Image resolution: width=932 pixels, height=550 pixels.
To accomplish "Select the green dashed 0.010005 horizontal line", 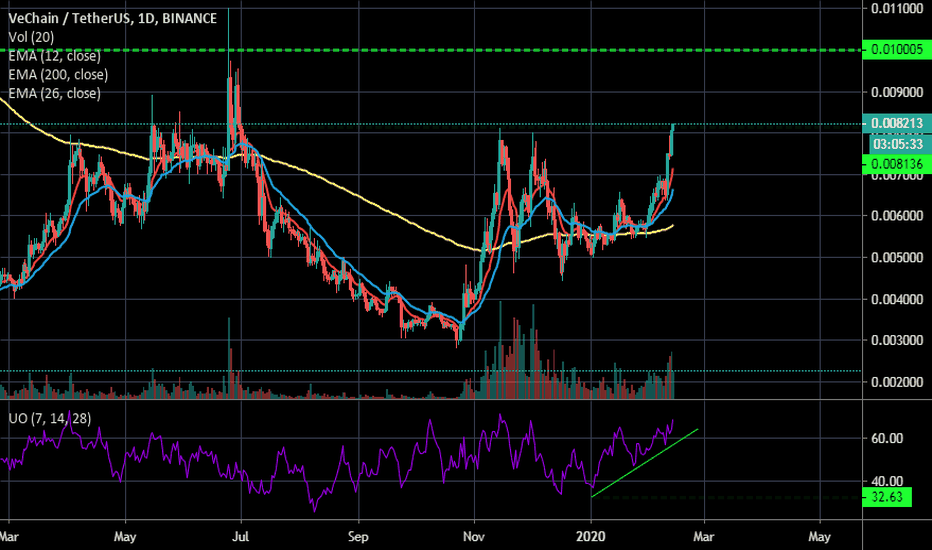I will coord(431,50).
